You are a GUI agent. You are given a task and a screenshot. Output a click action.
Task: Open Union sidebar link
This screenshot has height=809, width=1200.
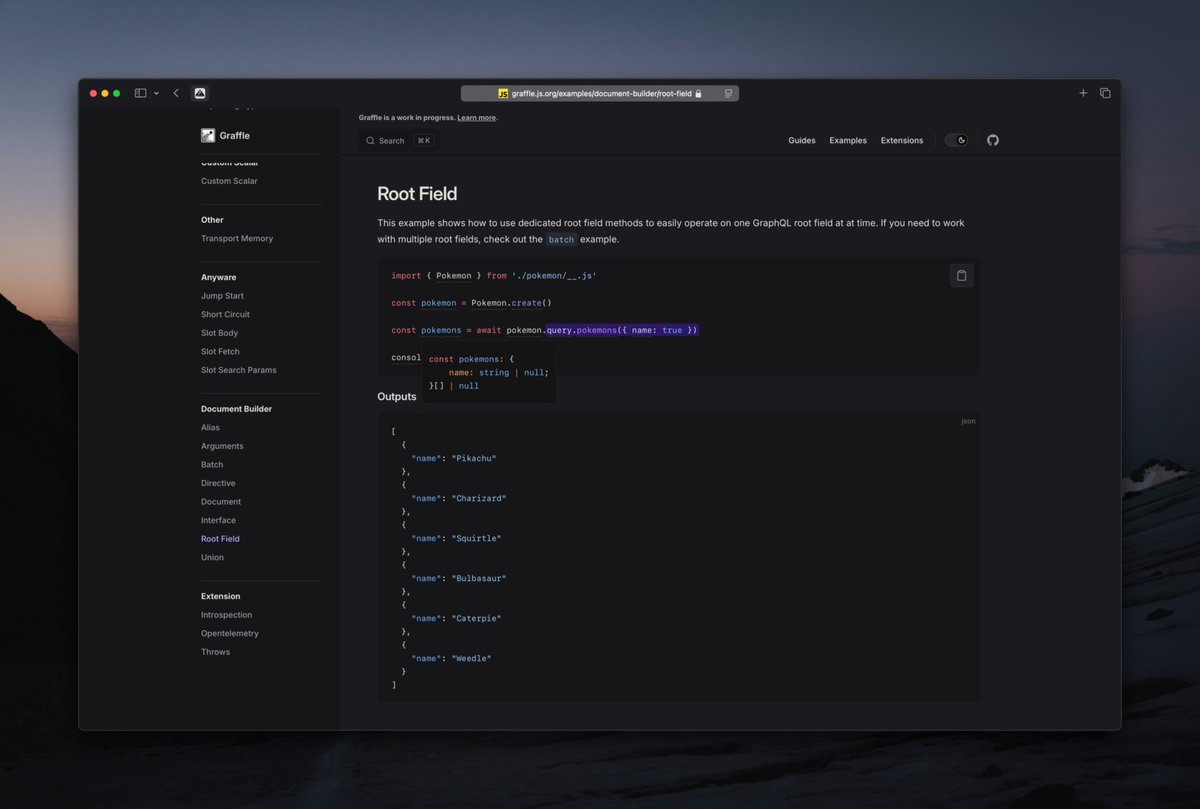[212, 557]
